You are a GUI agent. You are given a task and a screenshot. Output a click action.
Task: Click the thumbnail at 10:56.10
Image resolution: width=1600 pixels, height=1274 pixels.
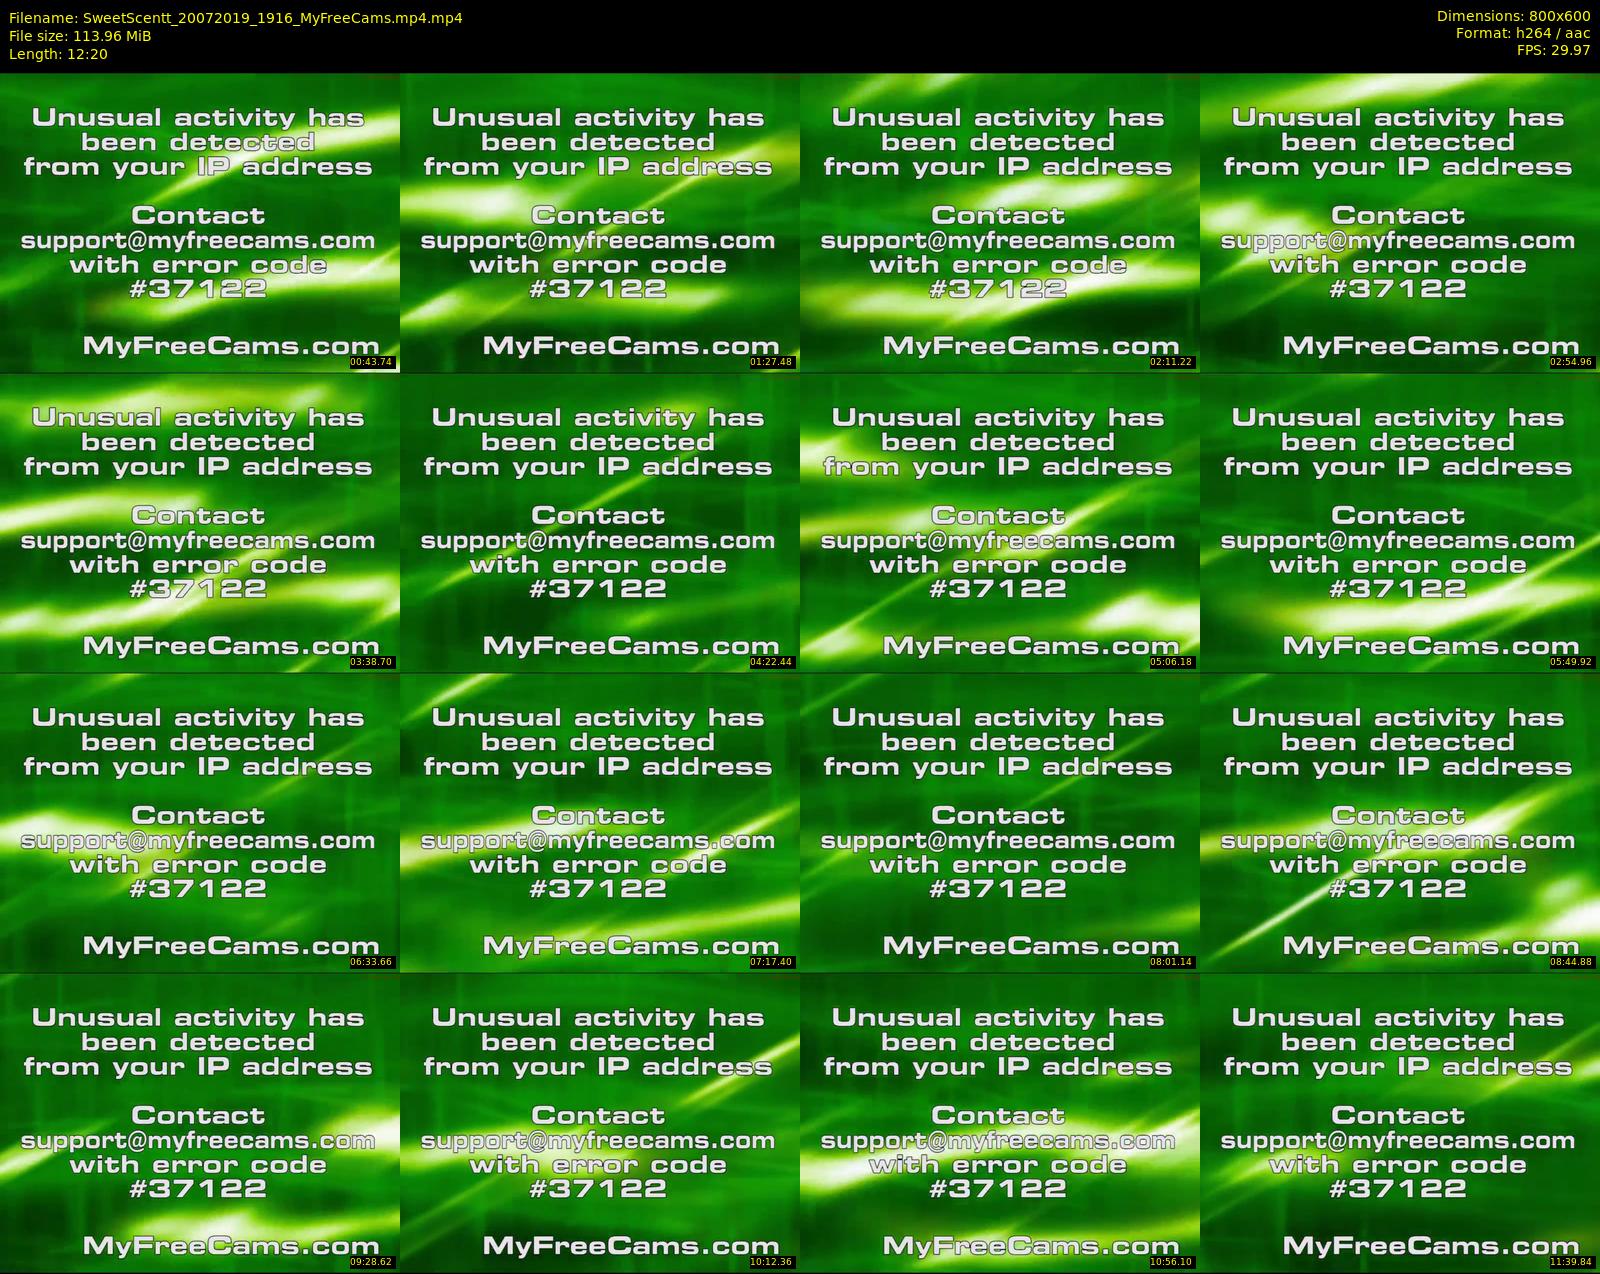click(1000, 1123)
